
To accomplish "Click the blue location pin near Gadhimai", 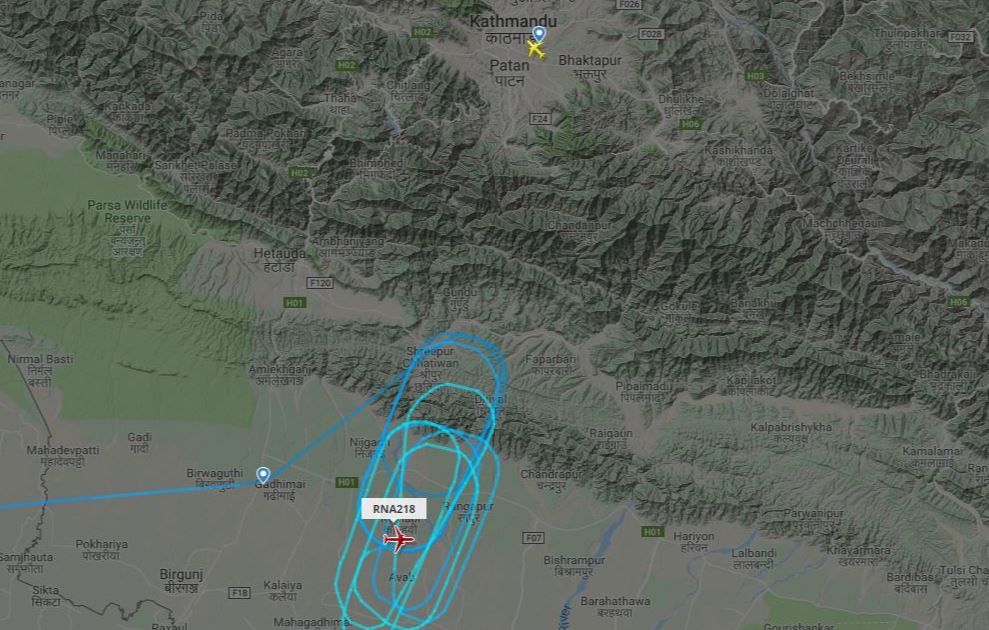I will click(263, 475).
